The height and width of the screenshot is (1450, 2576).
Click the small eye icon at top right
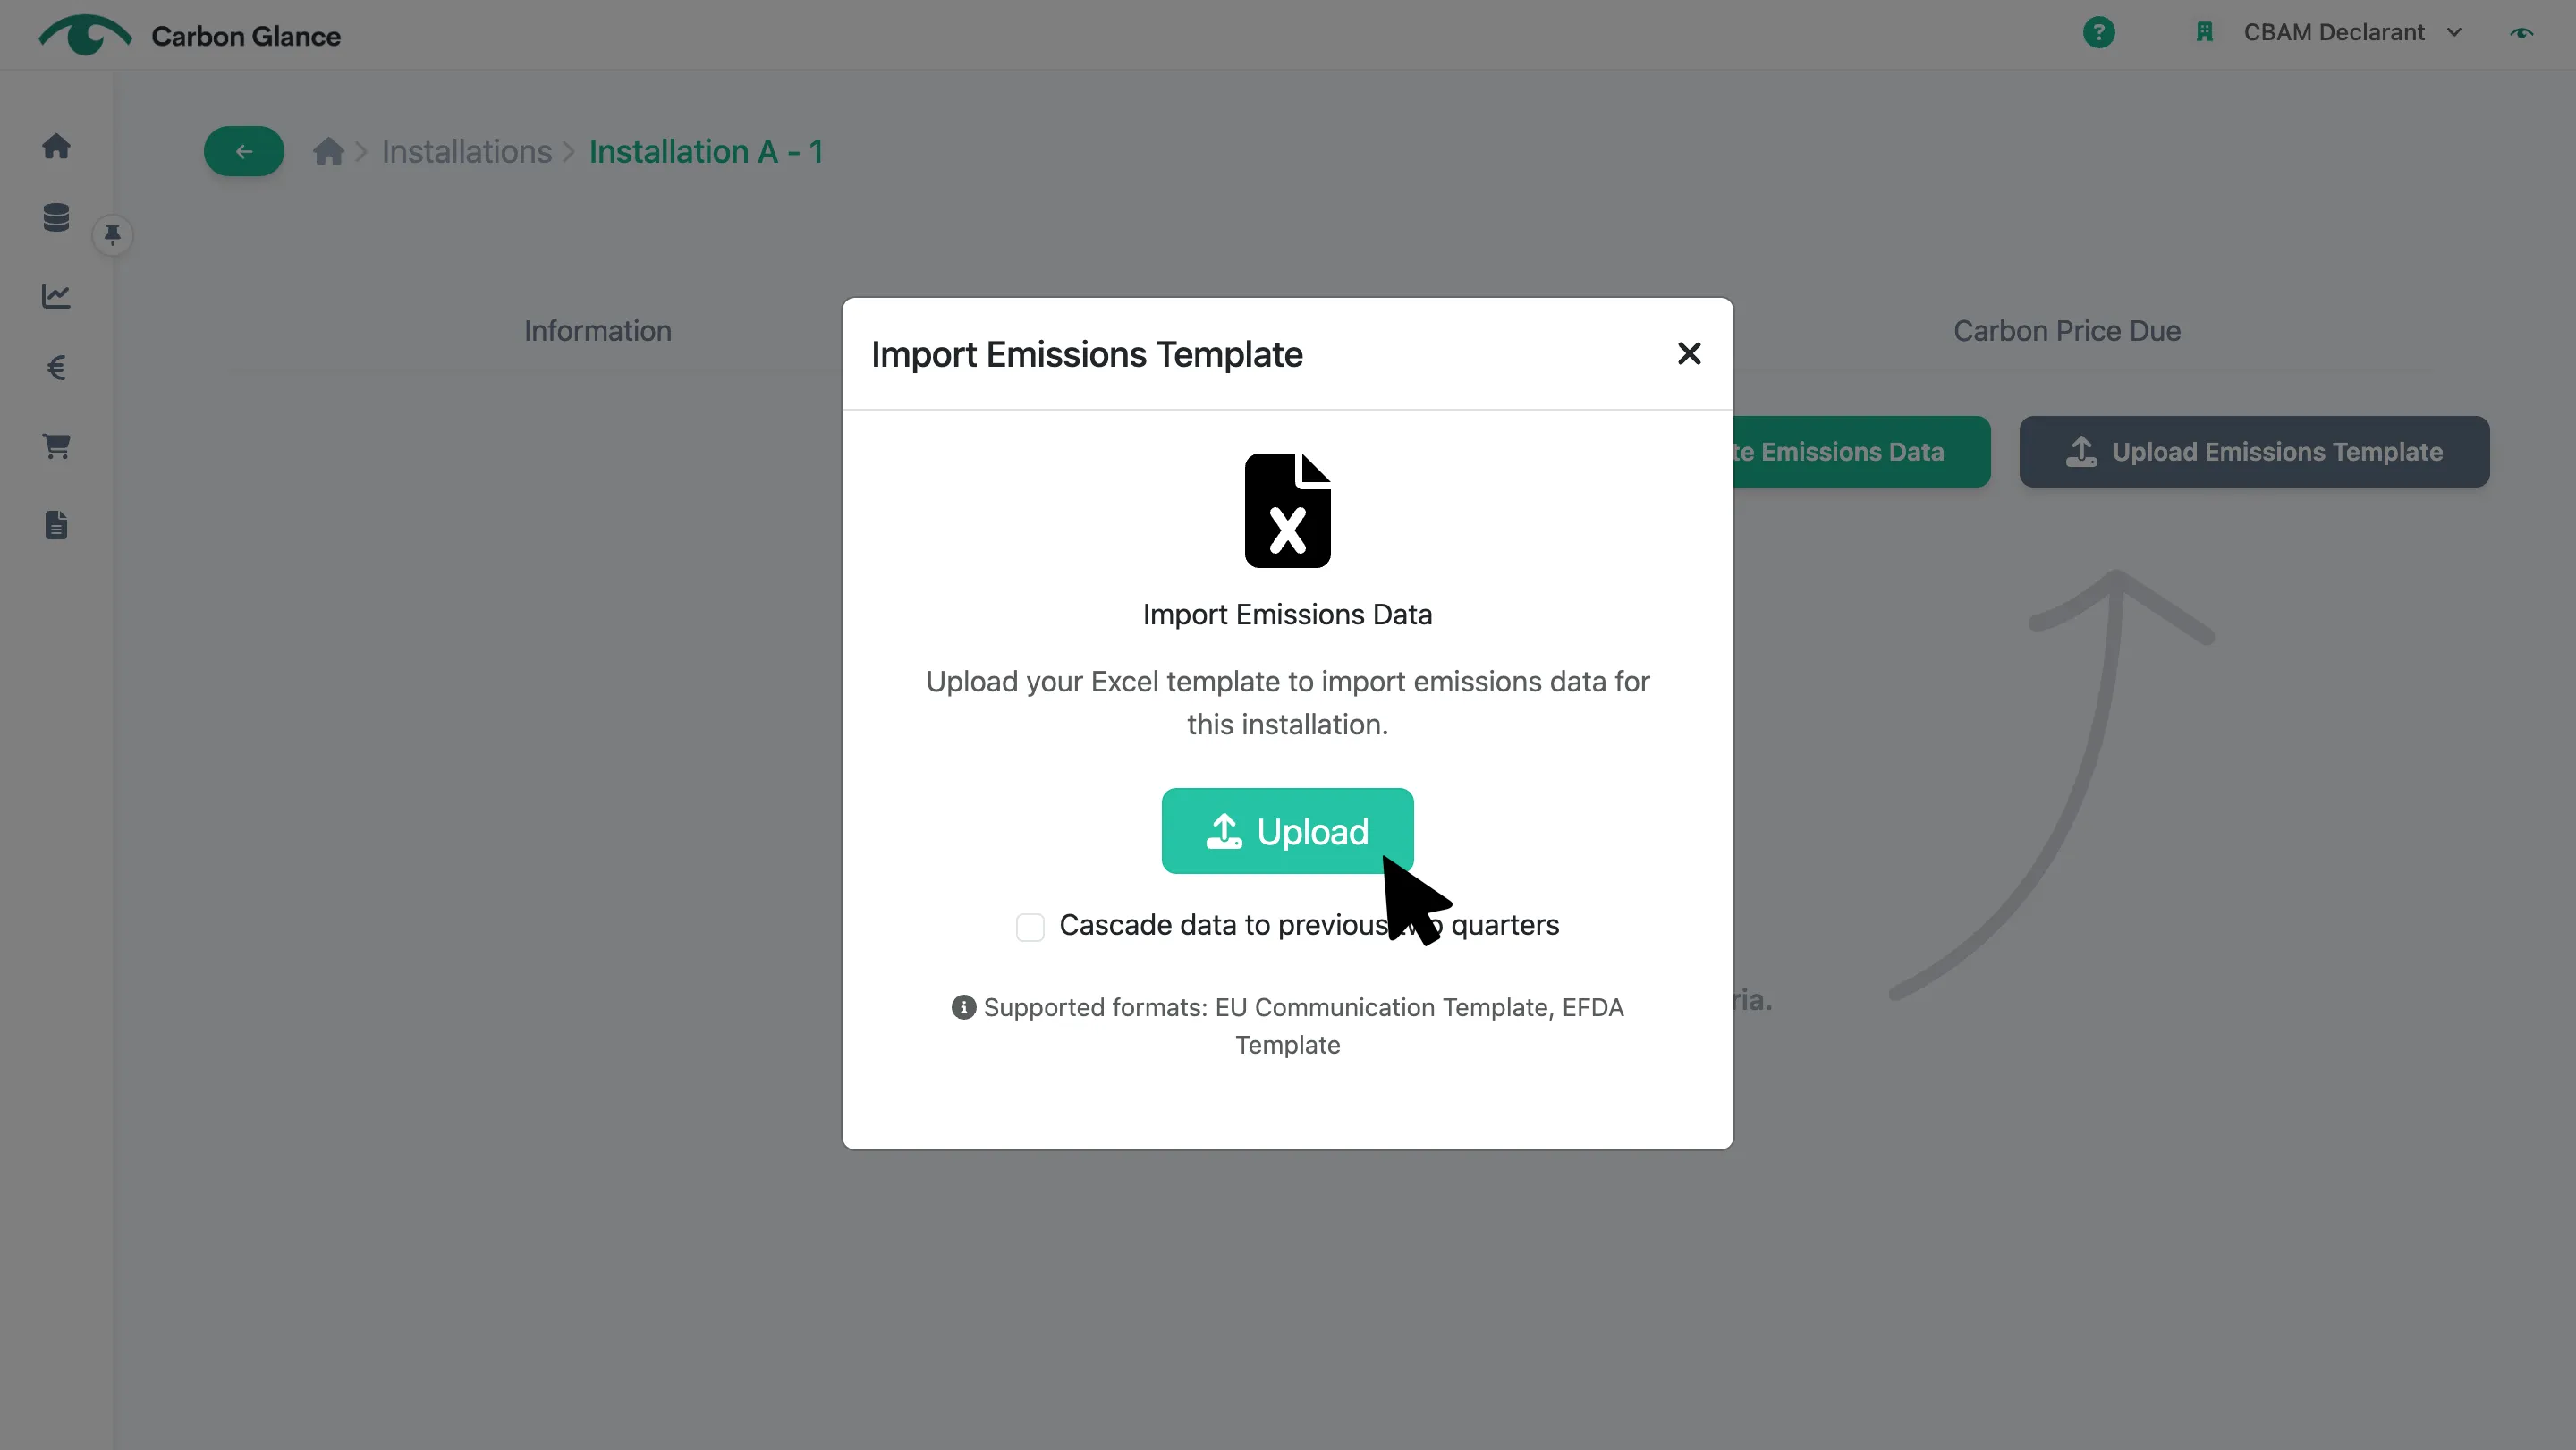click(2521, 33)
